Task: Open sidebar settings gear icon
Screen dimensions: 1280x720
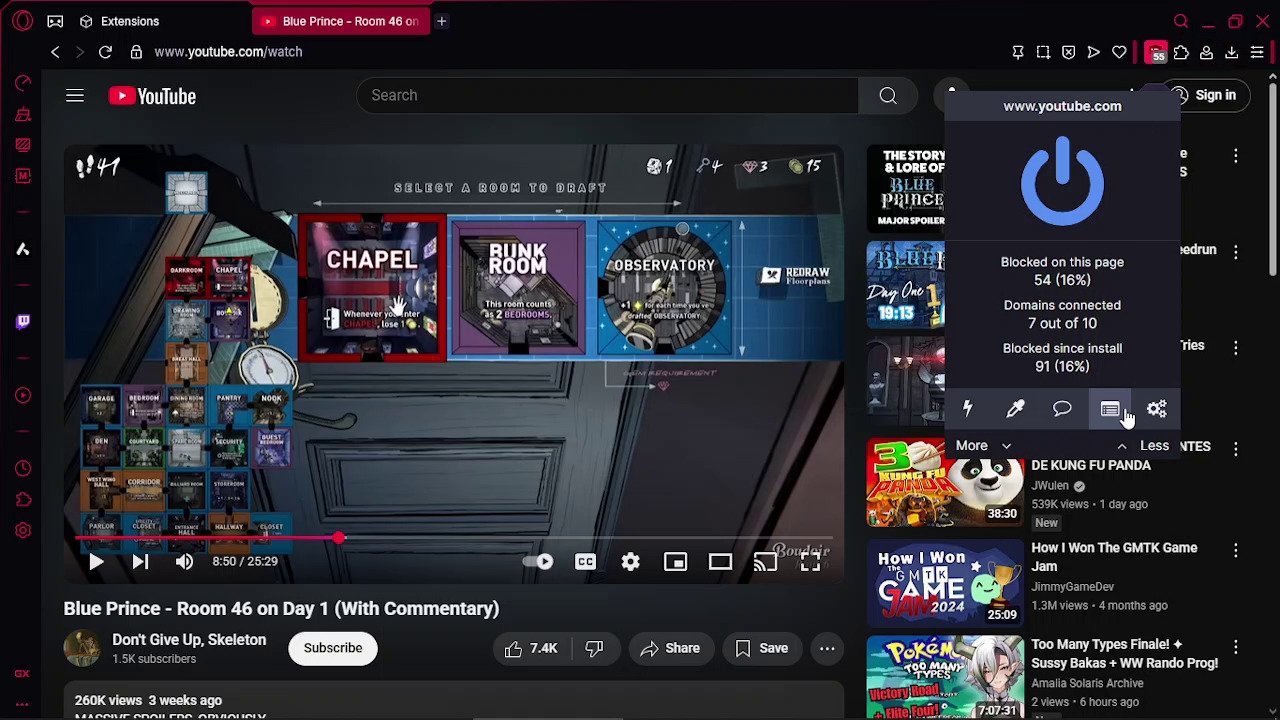Action: coord(23,531)
